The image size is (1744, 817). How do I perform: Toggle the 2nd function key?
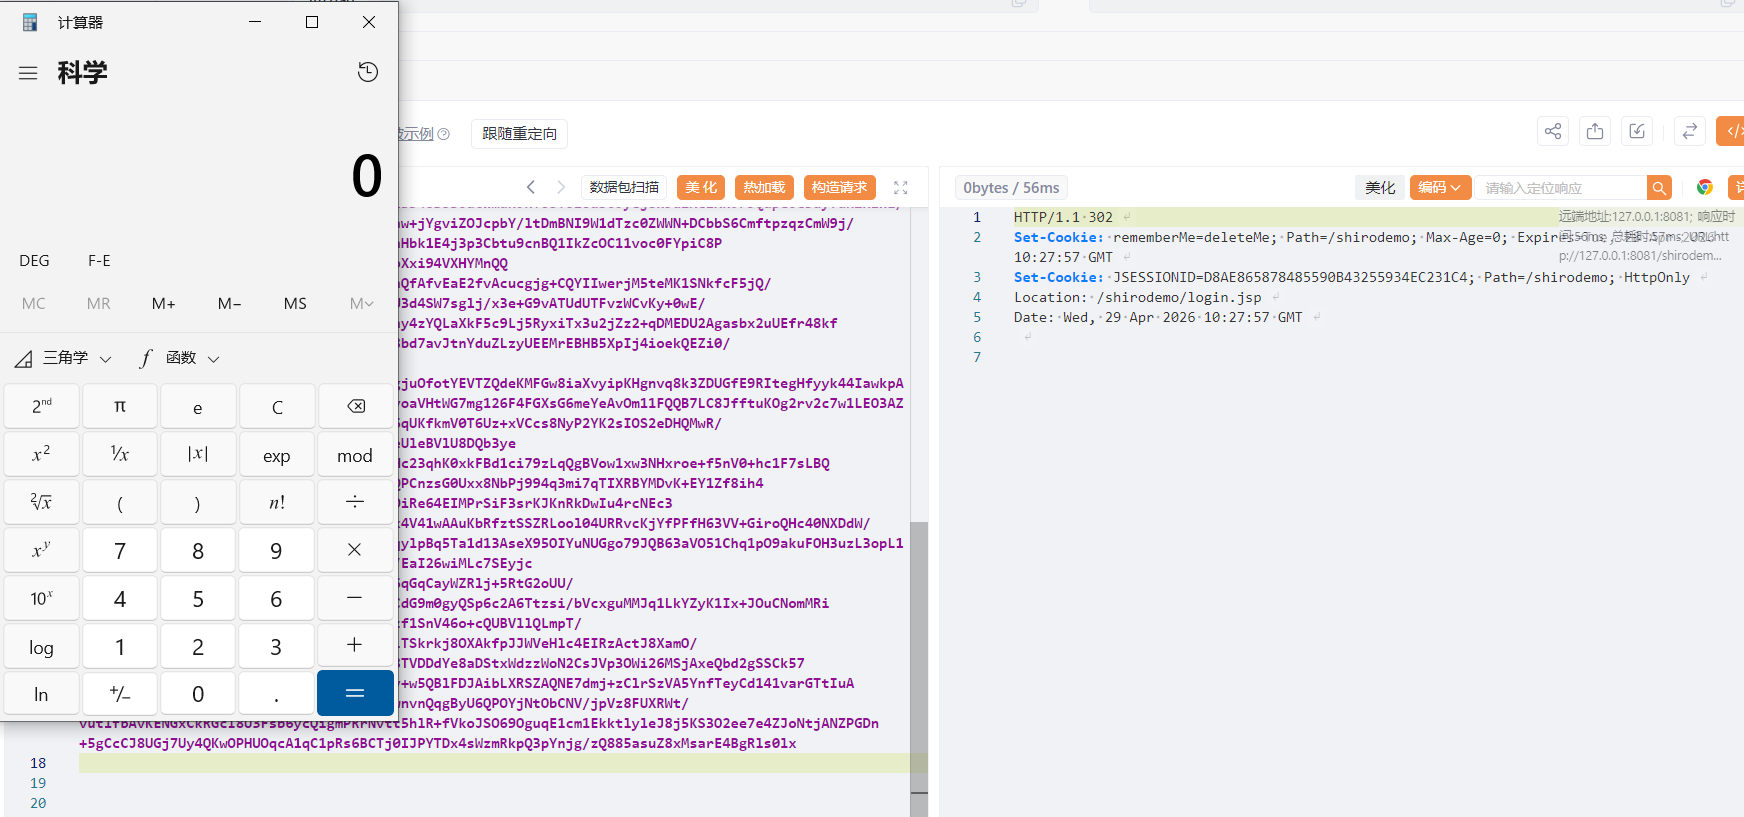[x=41, y=406]
